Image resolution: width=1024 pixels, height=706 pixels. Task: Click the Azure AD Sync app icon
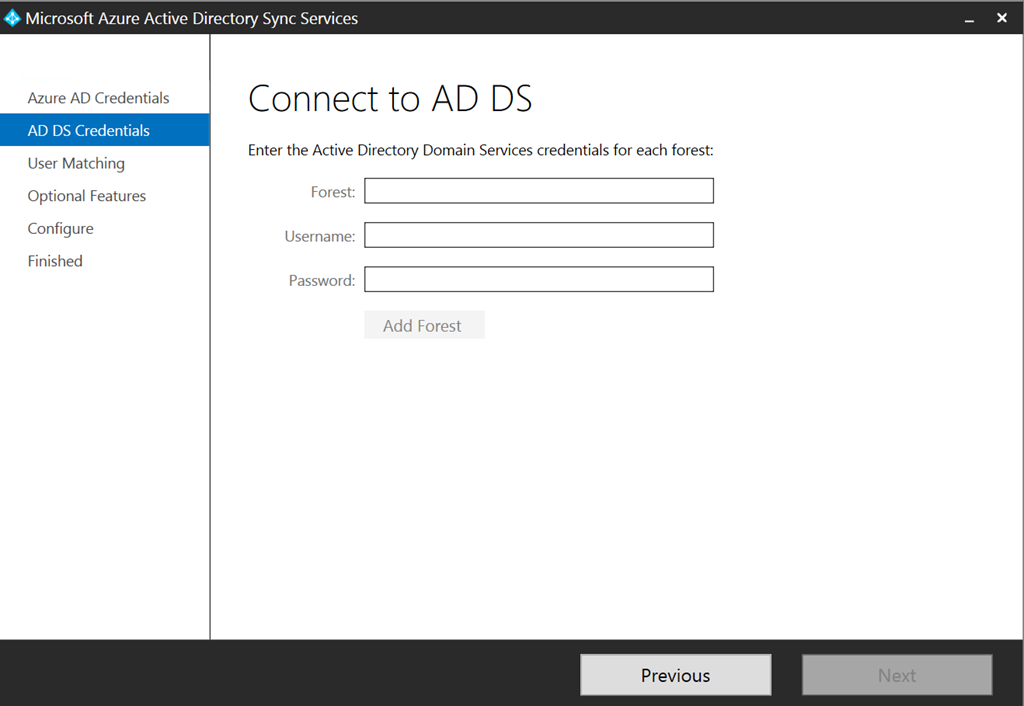pyautogui.click(x=13, y=18)
